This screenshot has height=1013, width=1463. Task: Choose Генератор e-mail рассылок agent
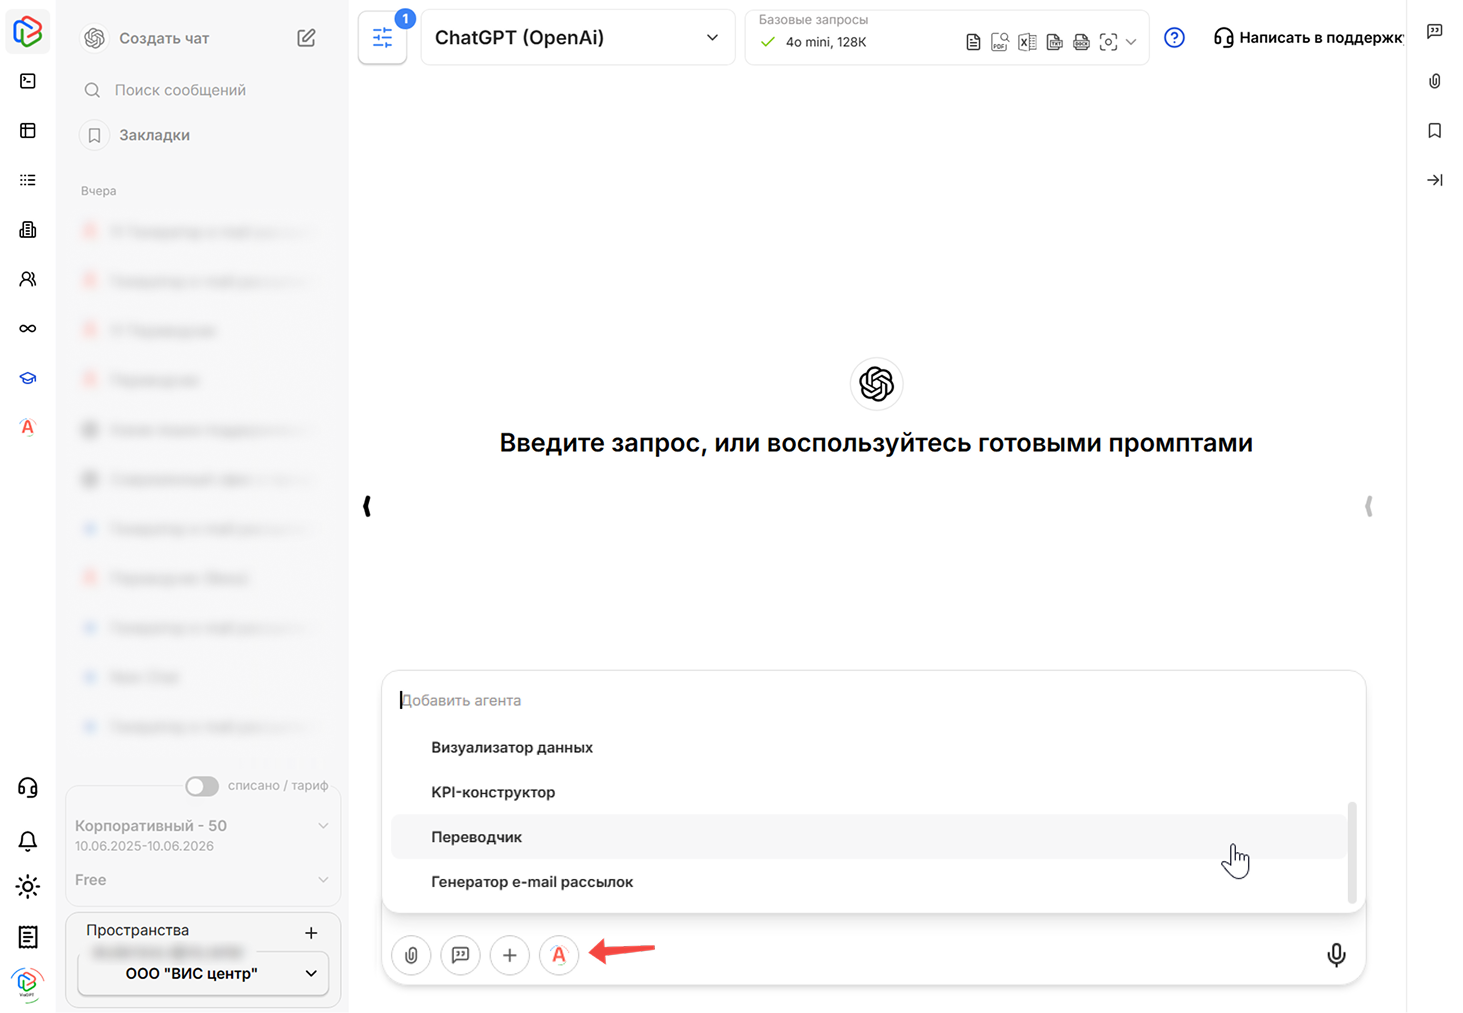tap(532, 882)
